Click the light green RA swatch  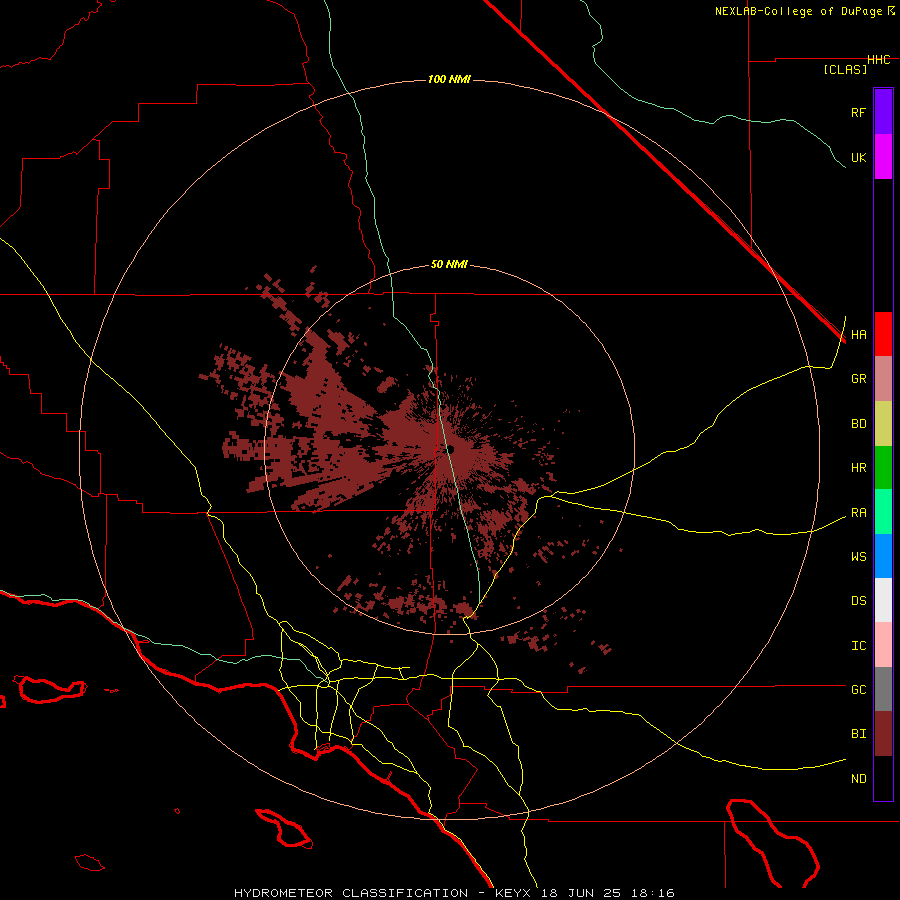click(x=883, y=512)
